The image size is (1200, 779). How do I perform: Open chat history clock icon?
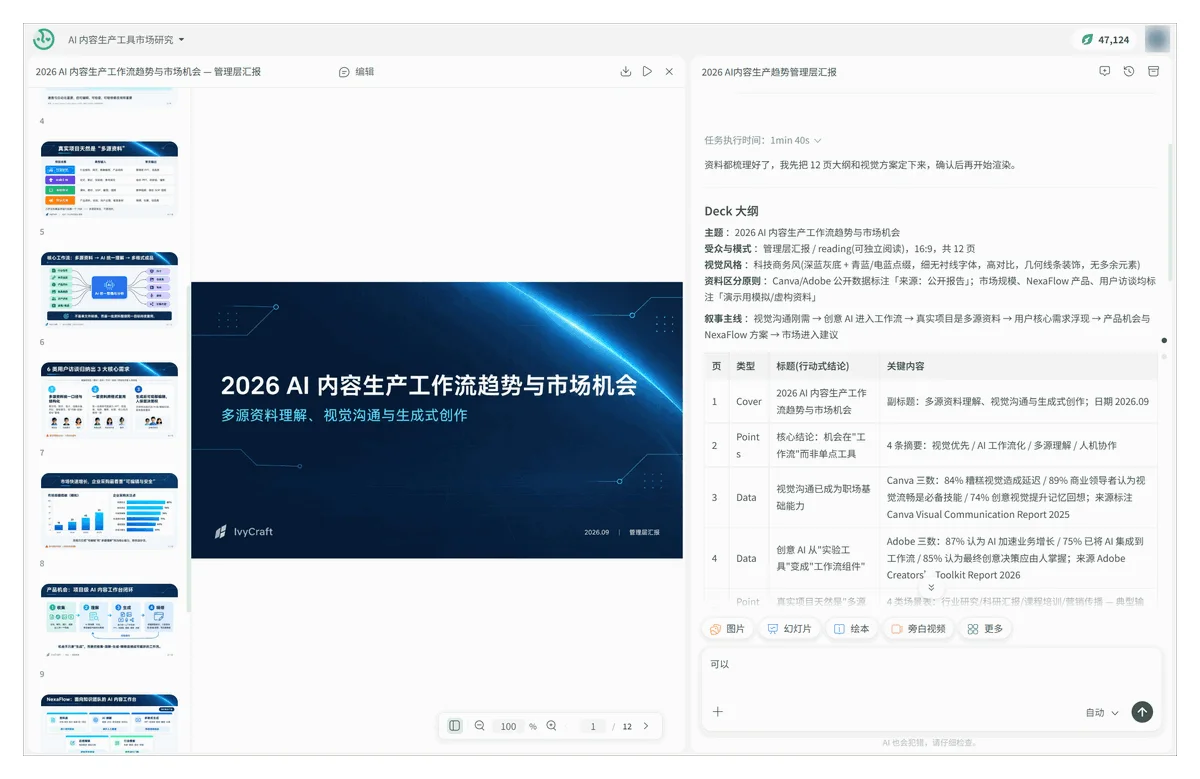click(x=1129, y=72)
